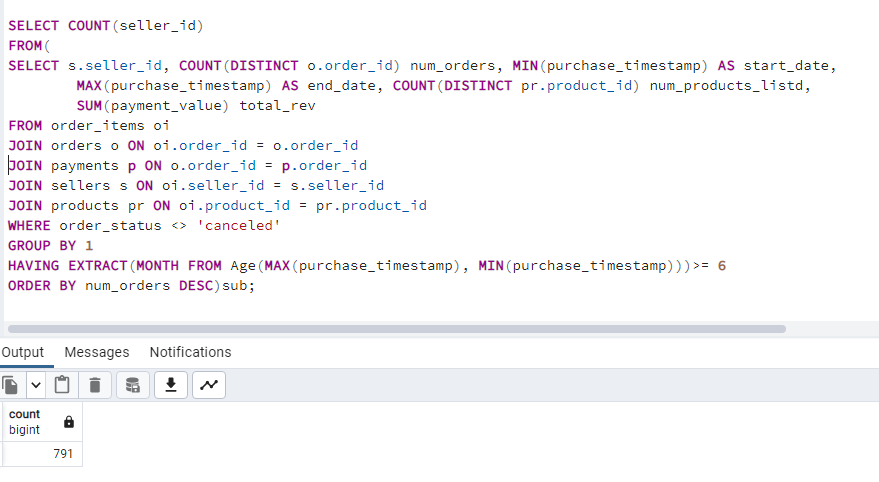Image resolution: width=879 pixels, height=482 pixels.
Task: Click 'num_products_listd' alias text
Action: [x=726, y=86]
